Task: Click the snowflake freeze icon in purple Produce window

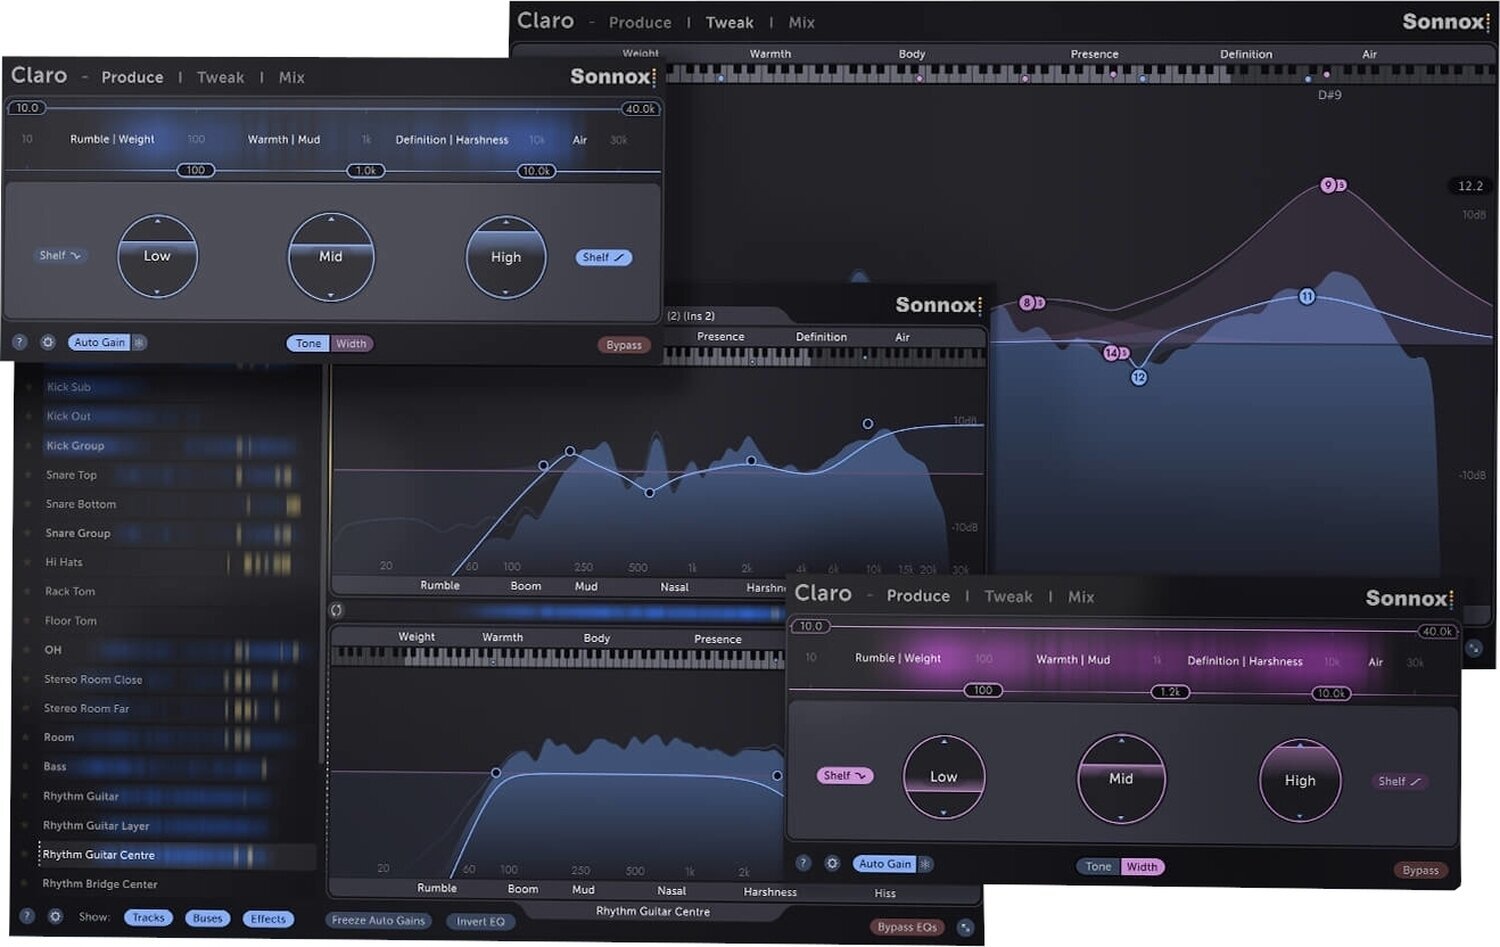Action: pyautogui.click(x=925, y=864)
